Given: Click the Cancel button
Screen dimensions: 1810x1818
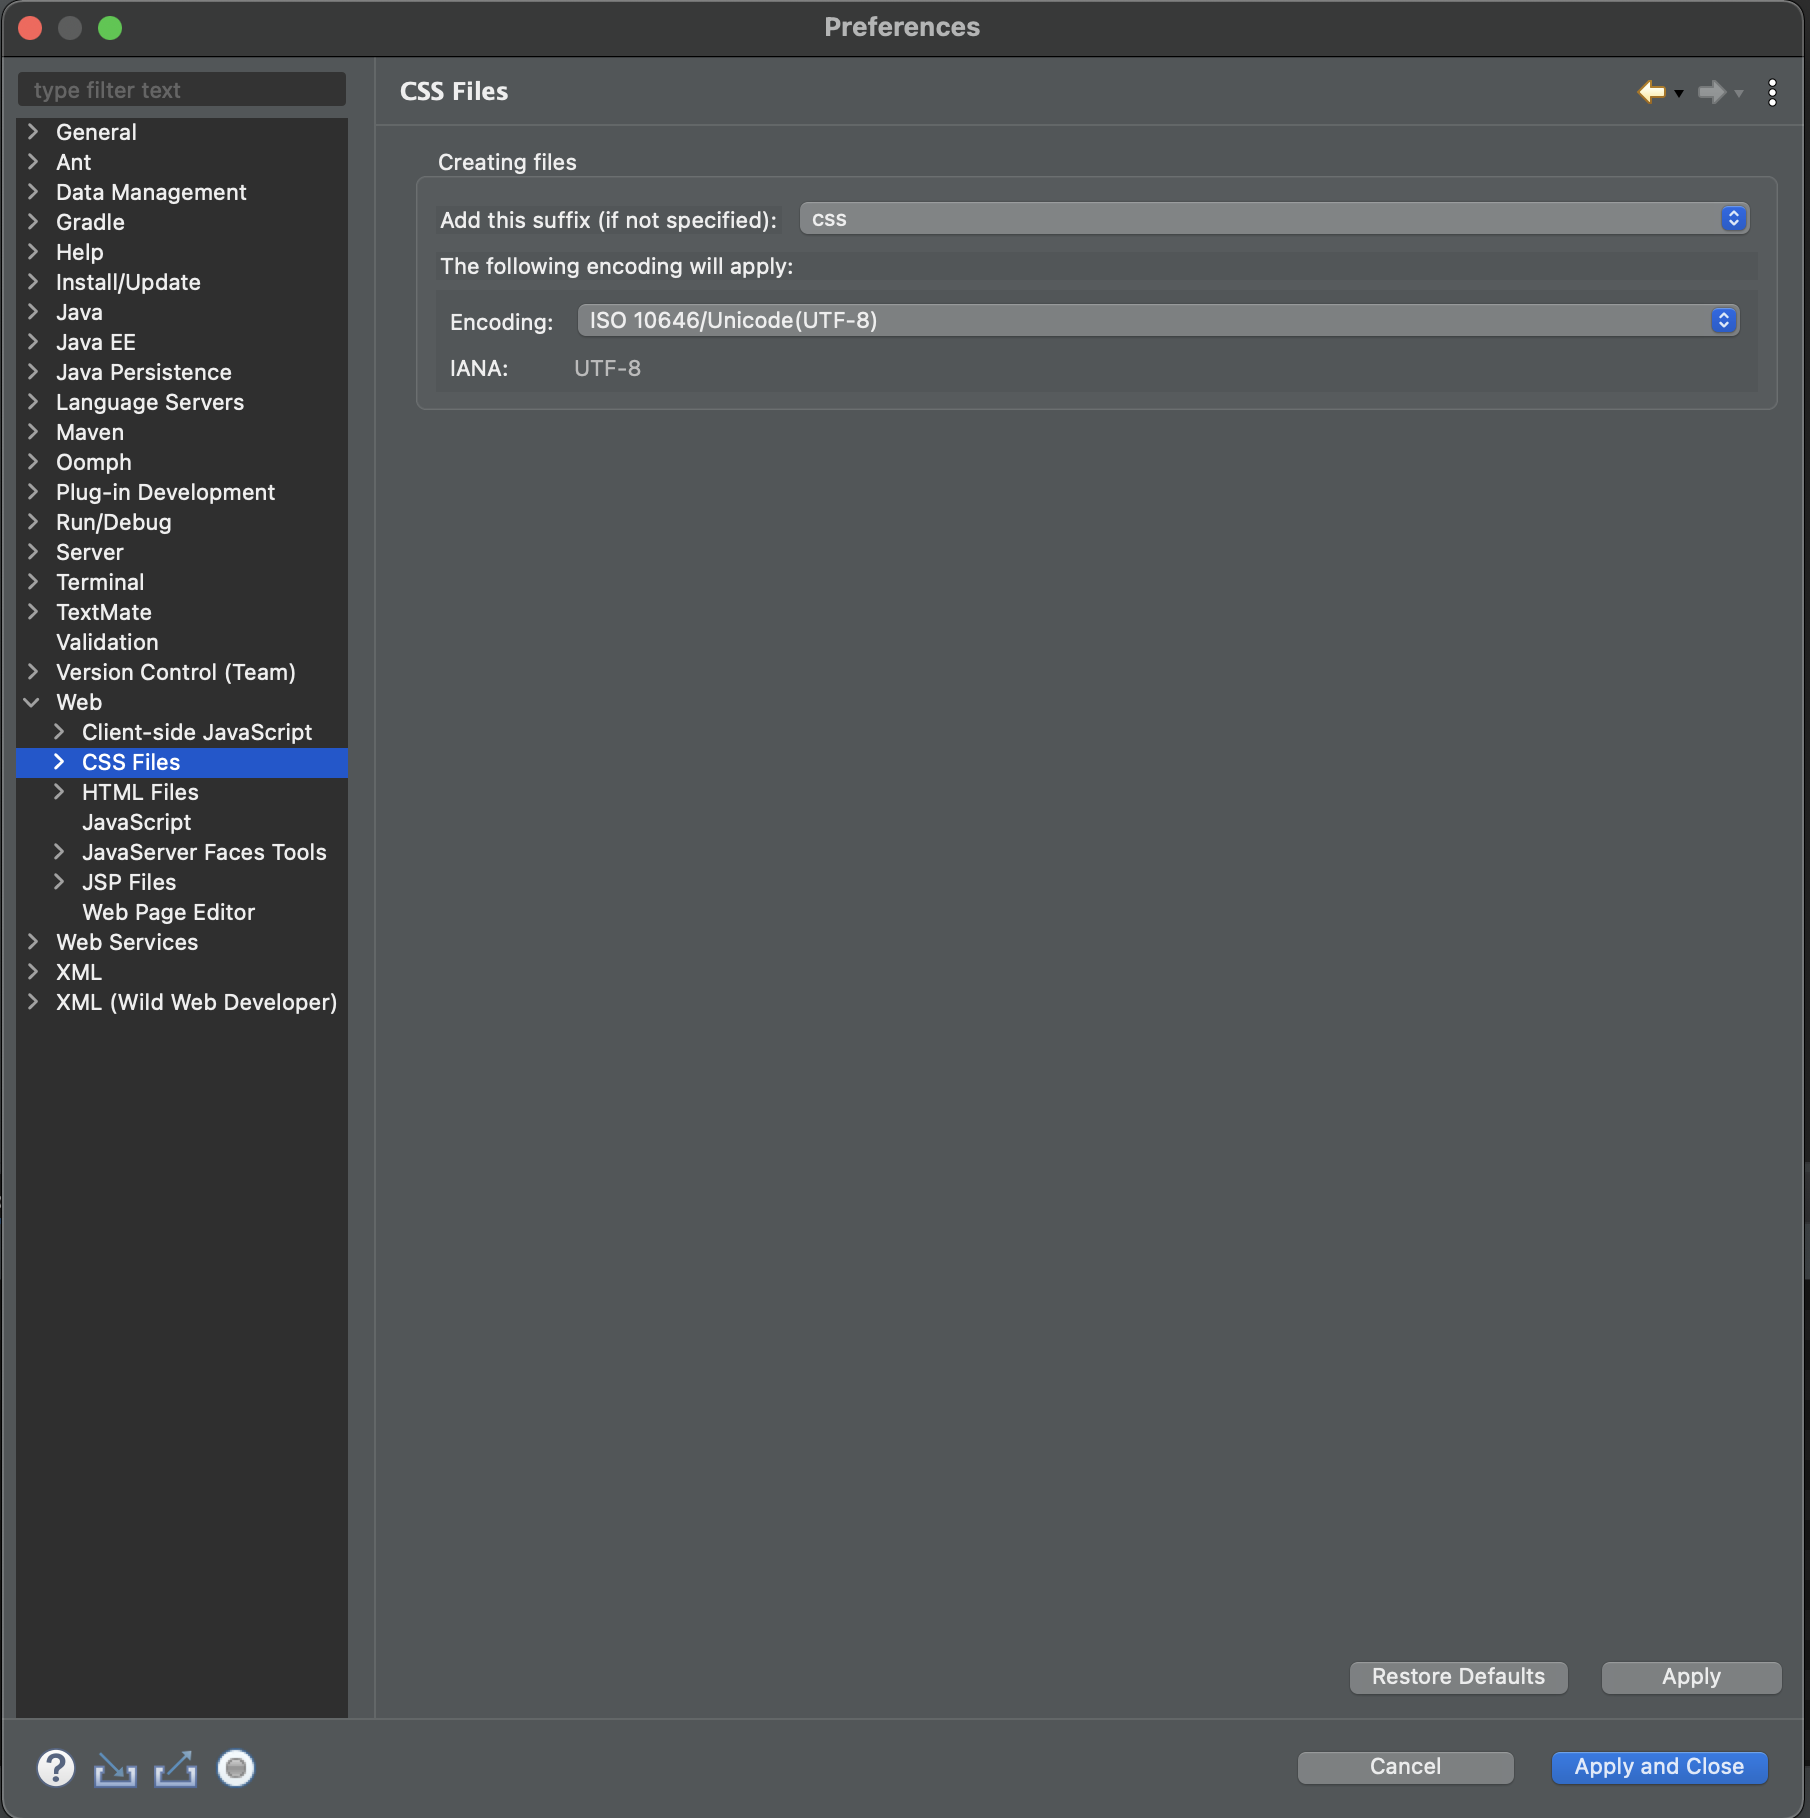Looking at the screenshot, I should tap(1405, 1767).
